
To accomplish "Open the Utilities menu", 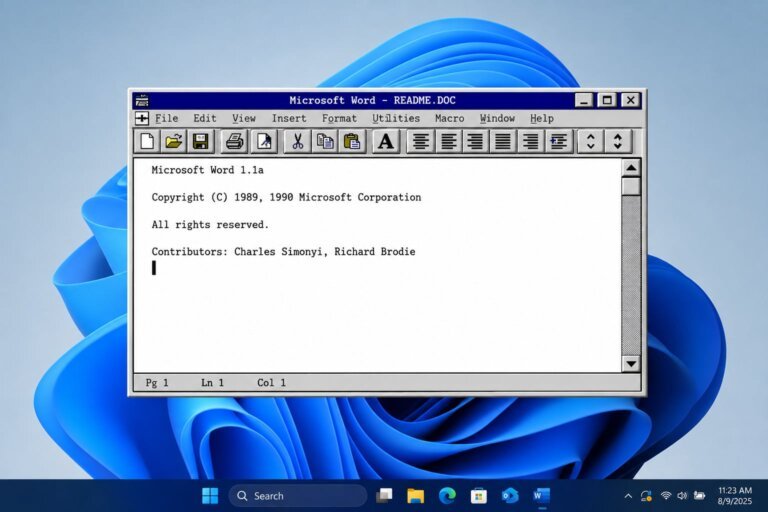I will click(x=396, y=118).
